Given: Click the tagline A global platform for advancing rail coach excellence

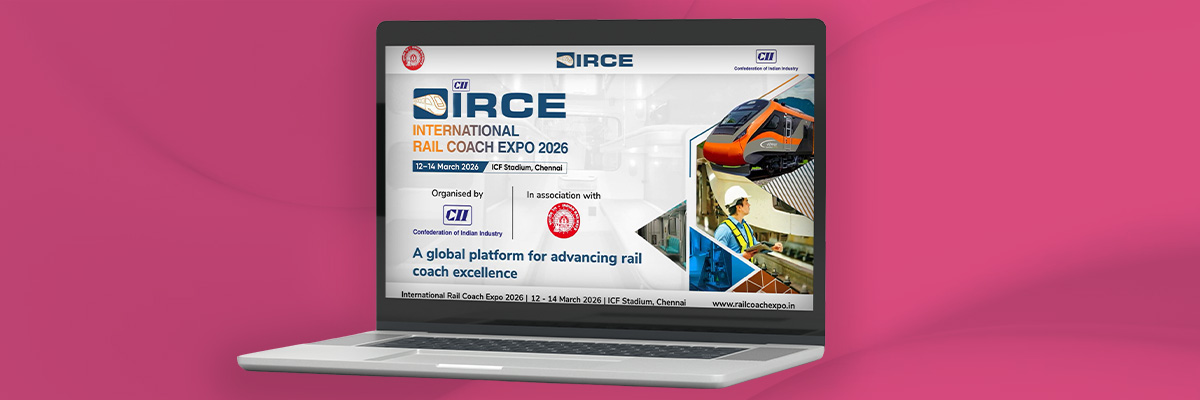Looking at the screenshot, I should click(x=526, y=264).
